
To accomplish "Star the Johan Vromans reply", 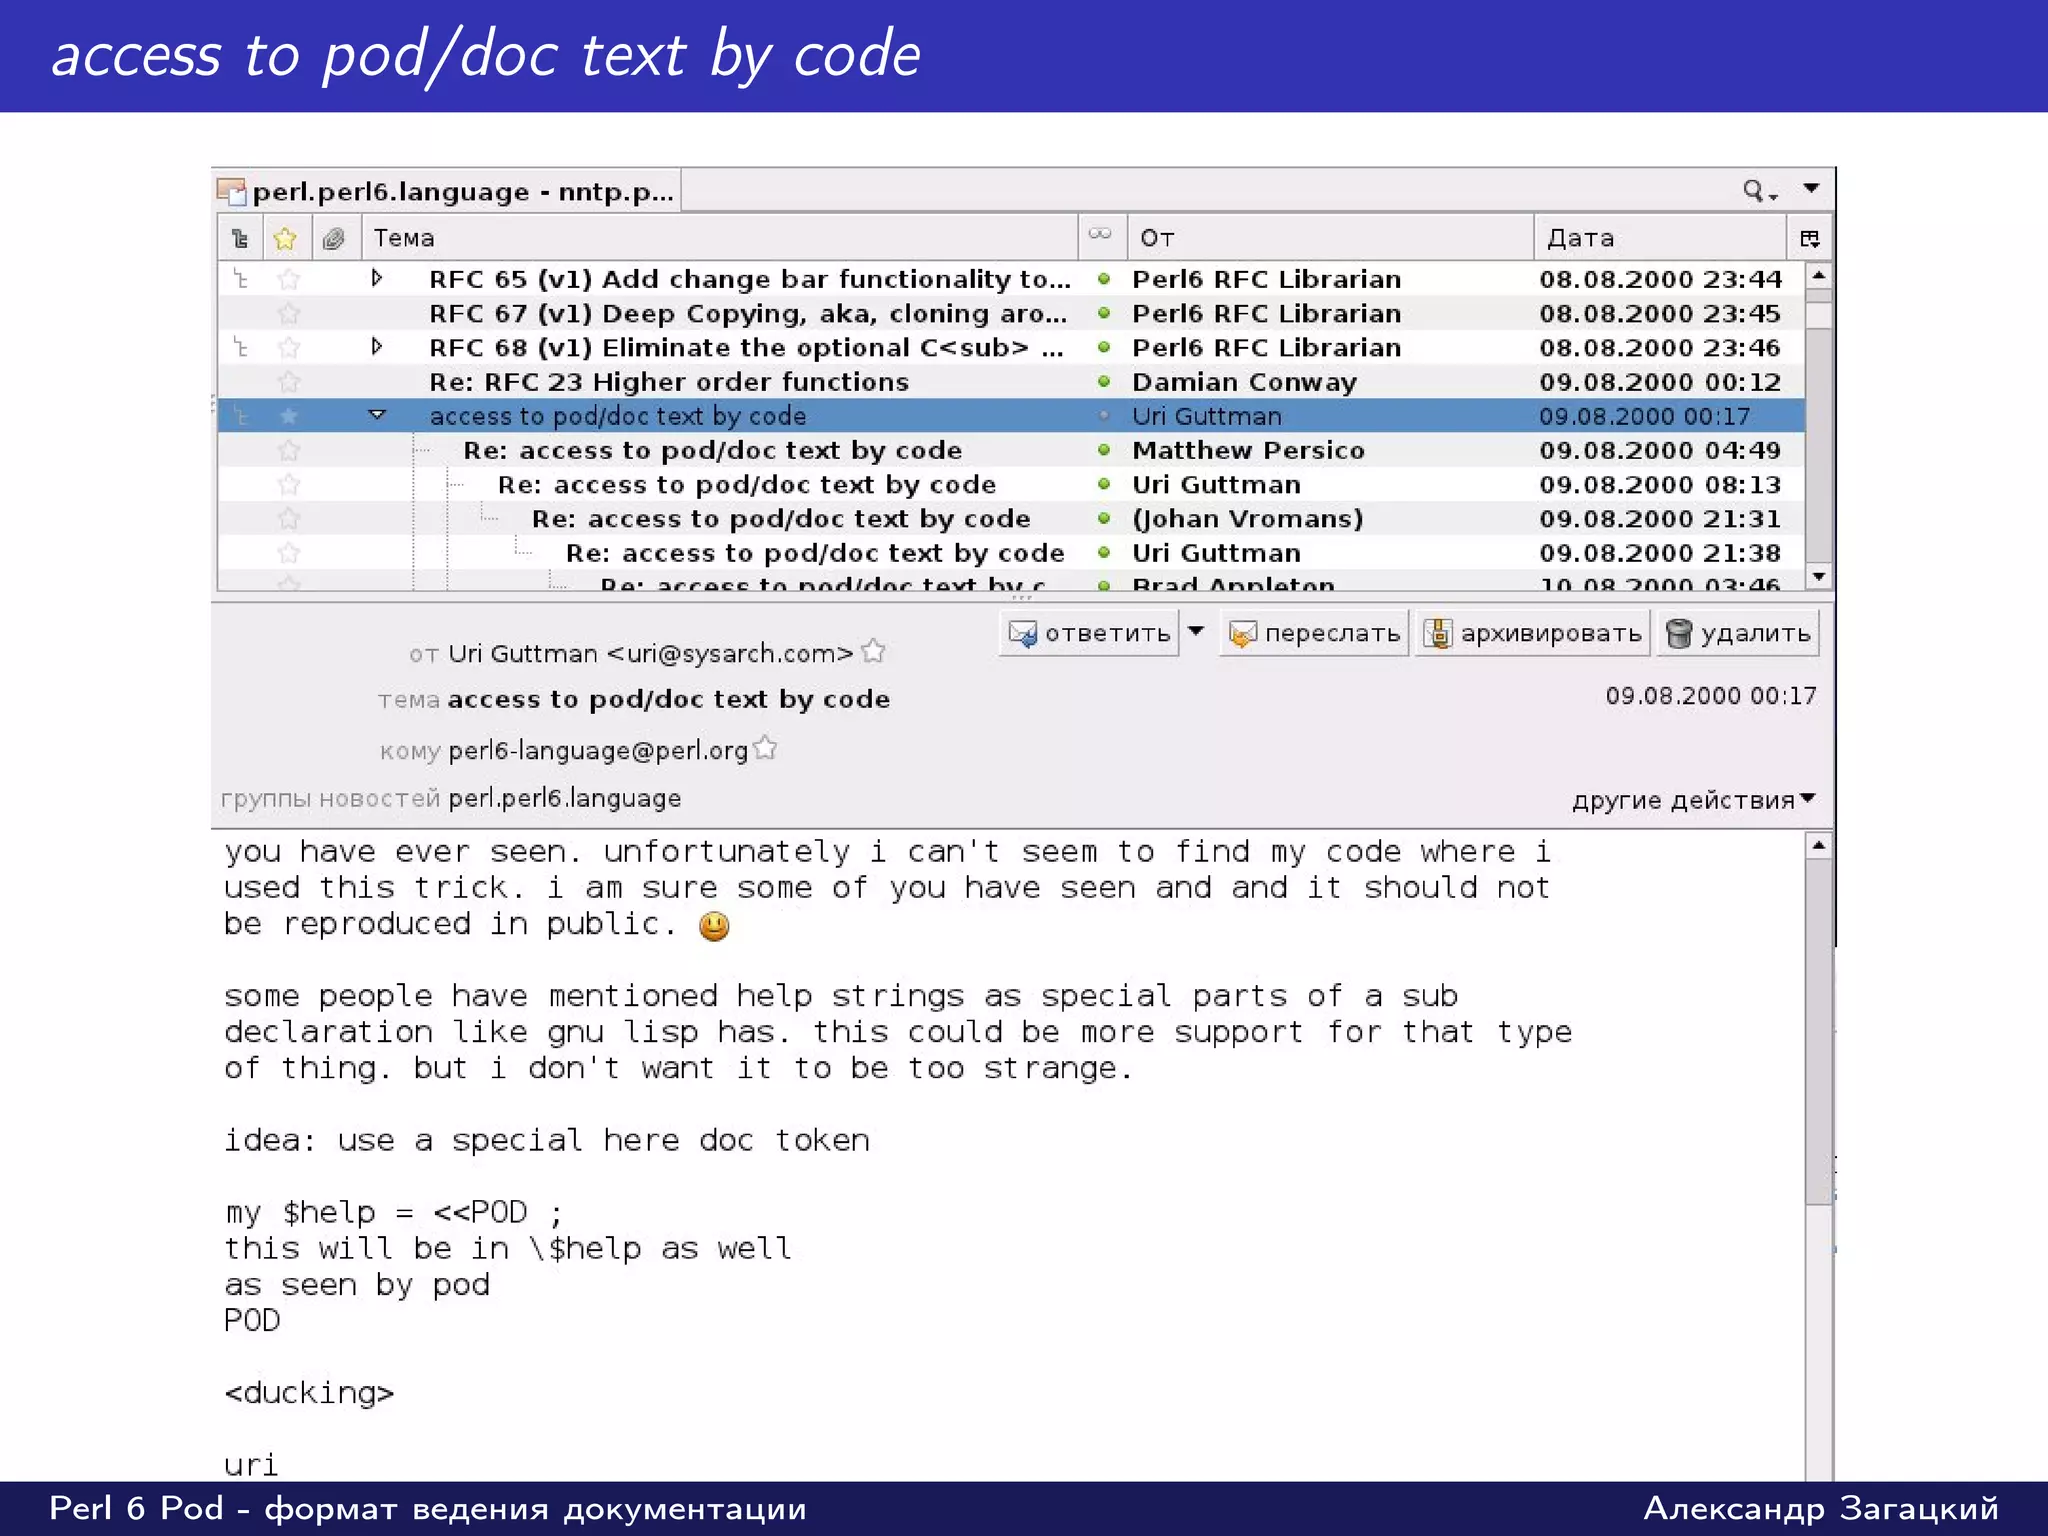I will (x=289, y=518).
